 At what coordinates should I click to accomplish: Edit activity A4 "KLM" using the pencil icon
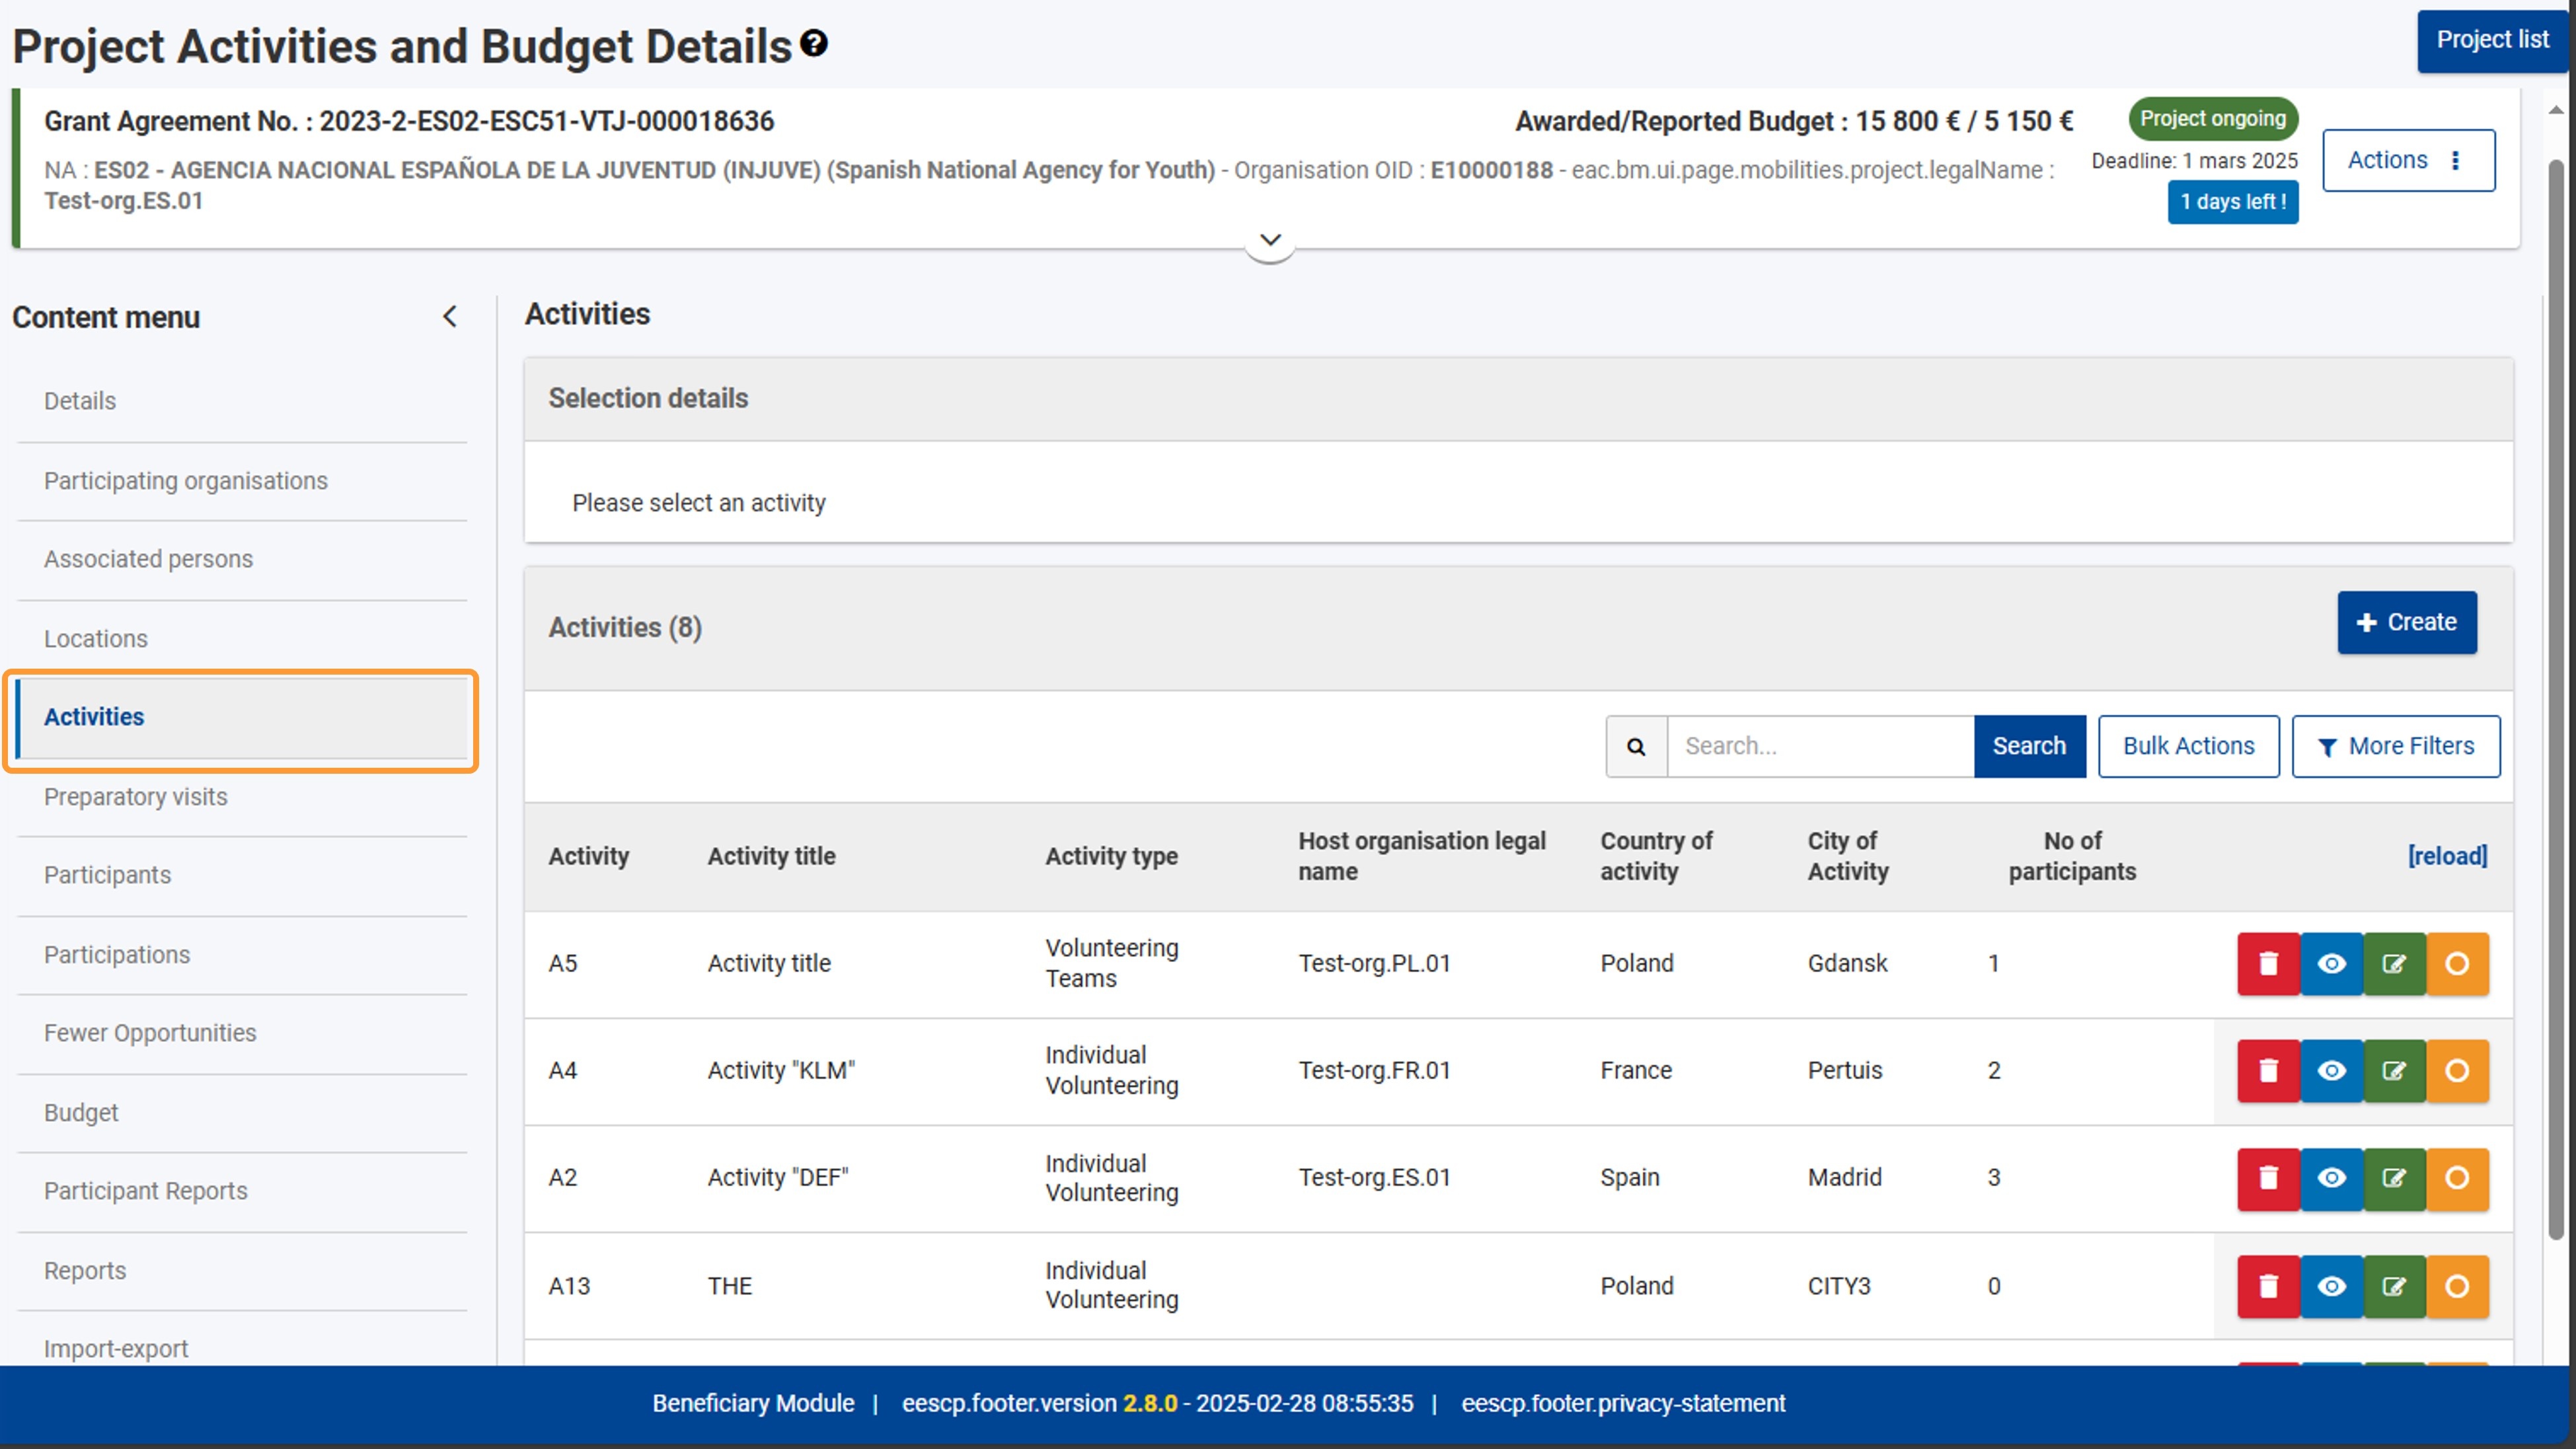pos(2394,1070)
